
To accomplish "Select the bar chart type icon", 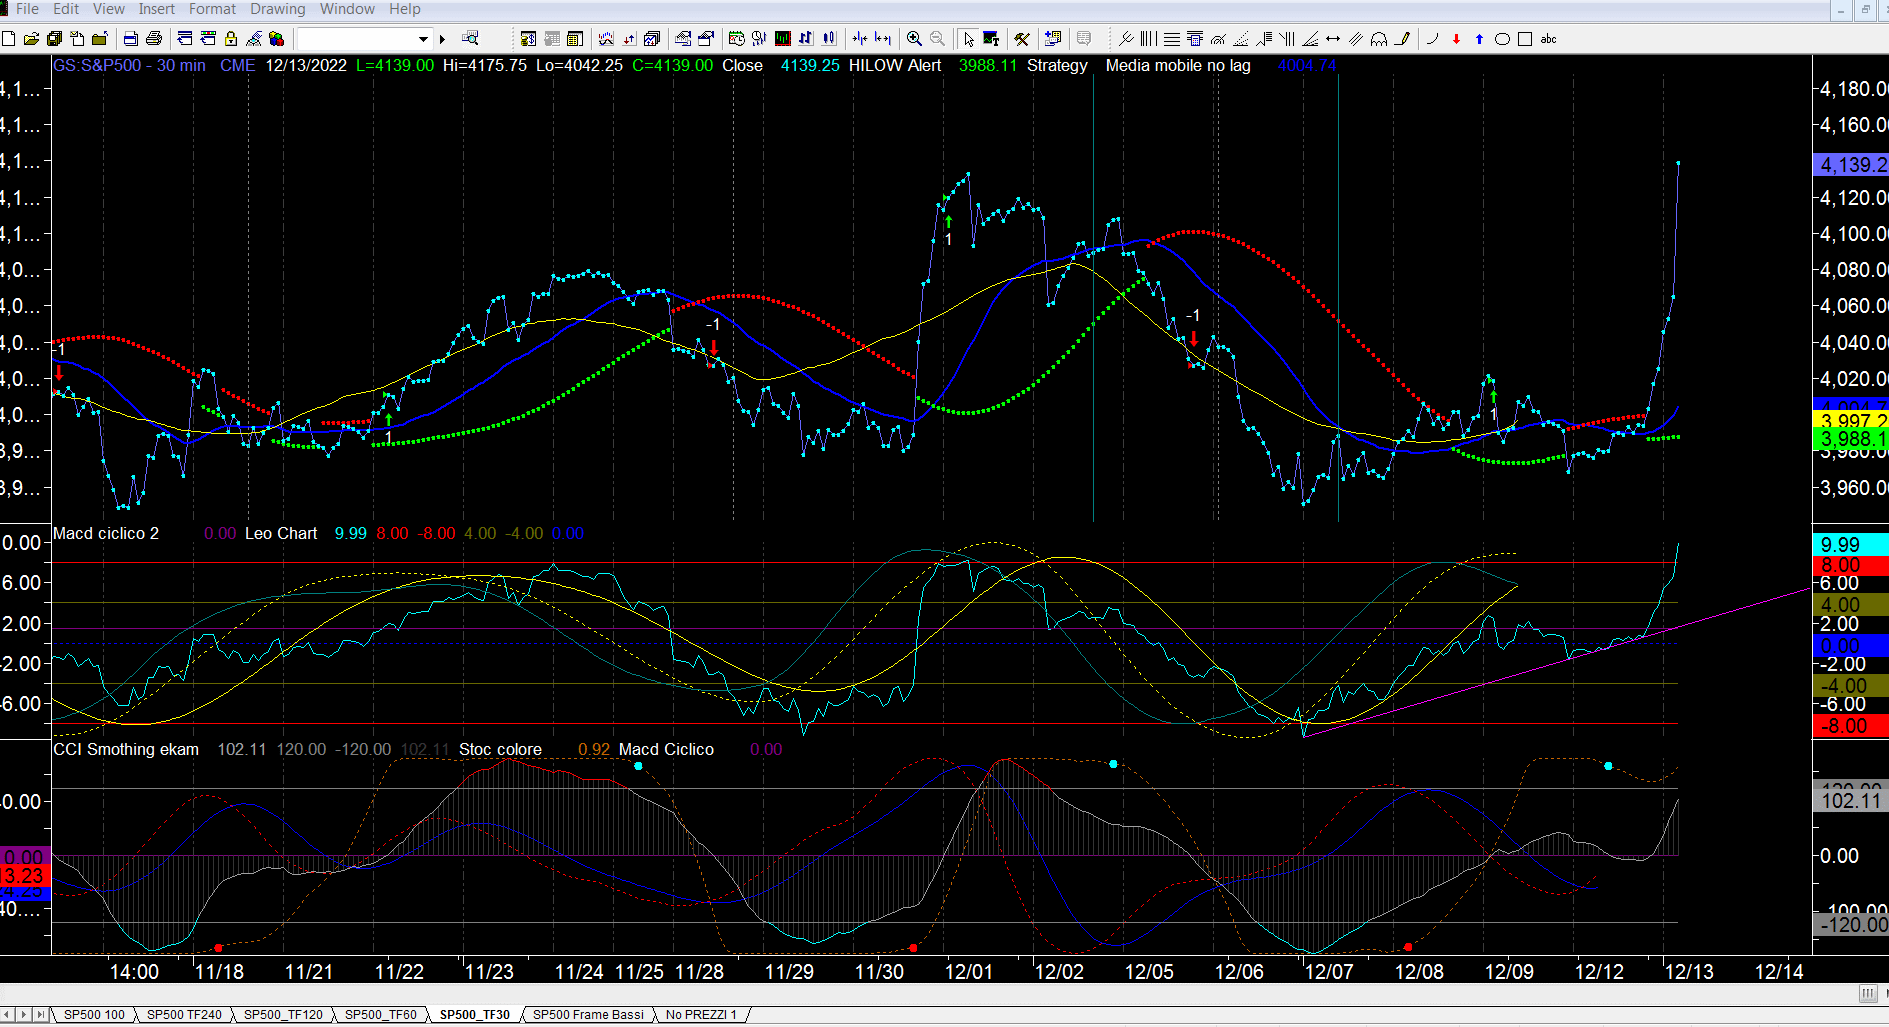I will coord(806,39).
